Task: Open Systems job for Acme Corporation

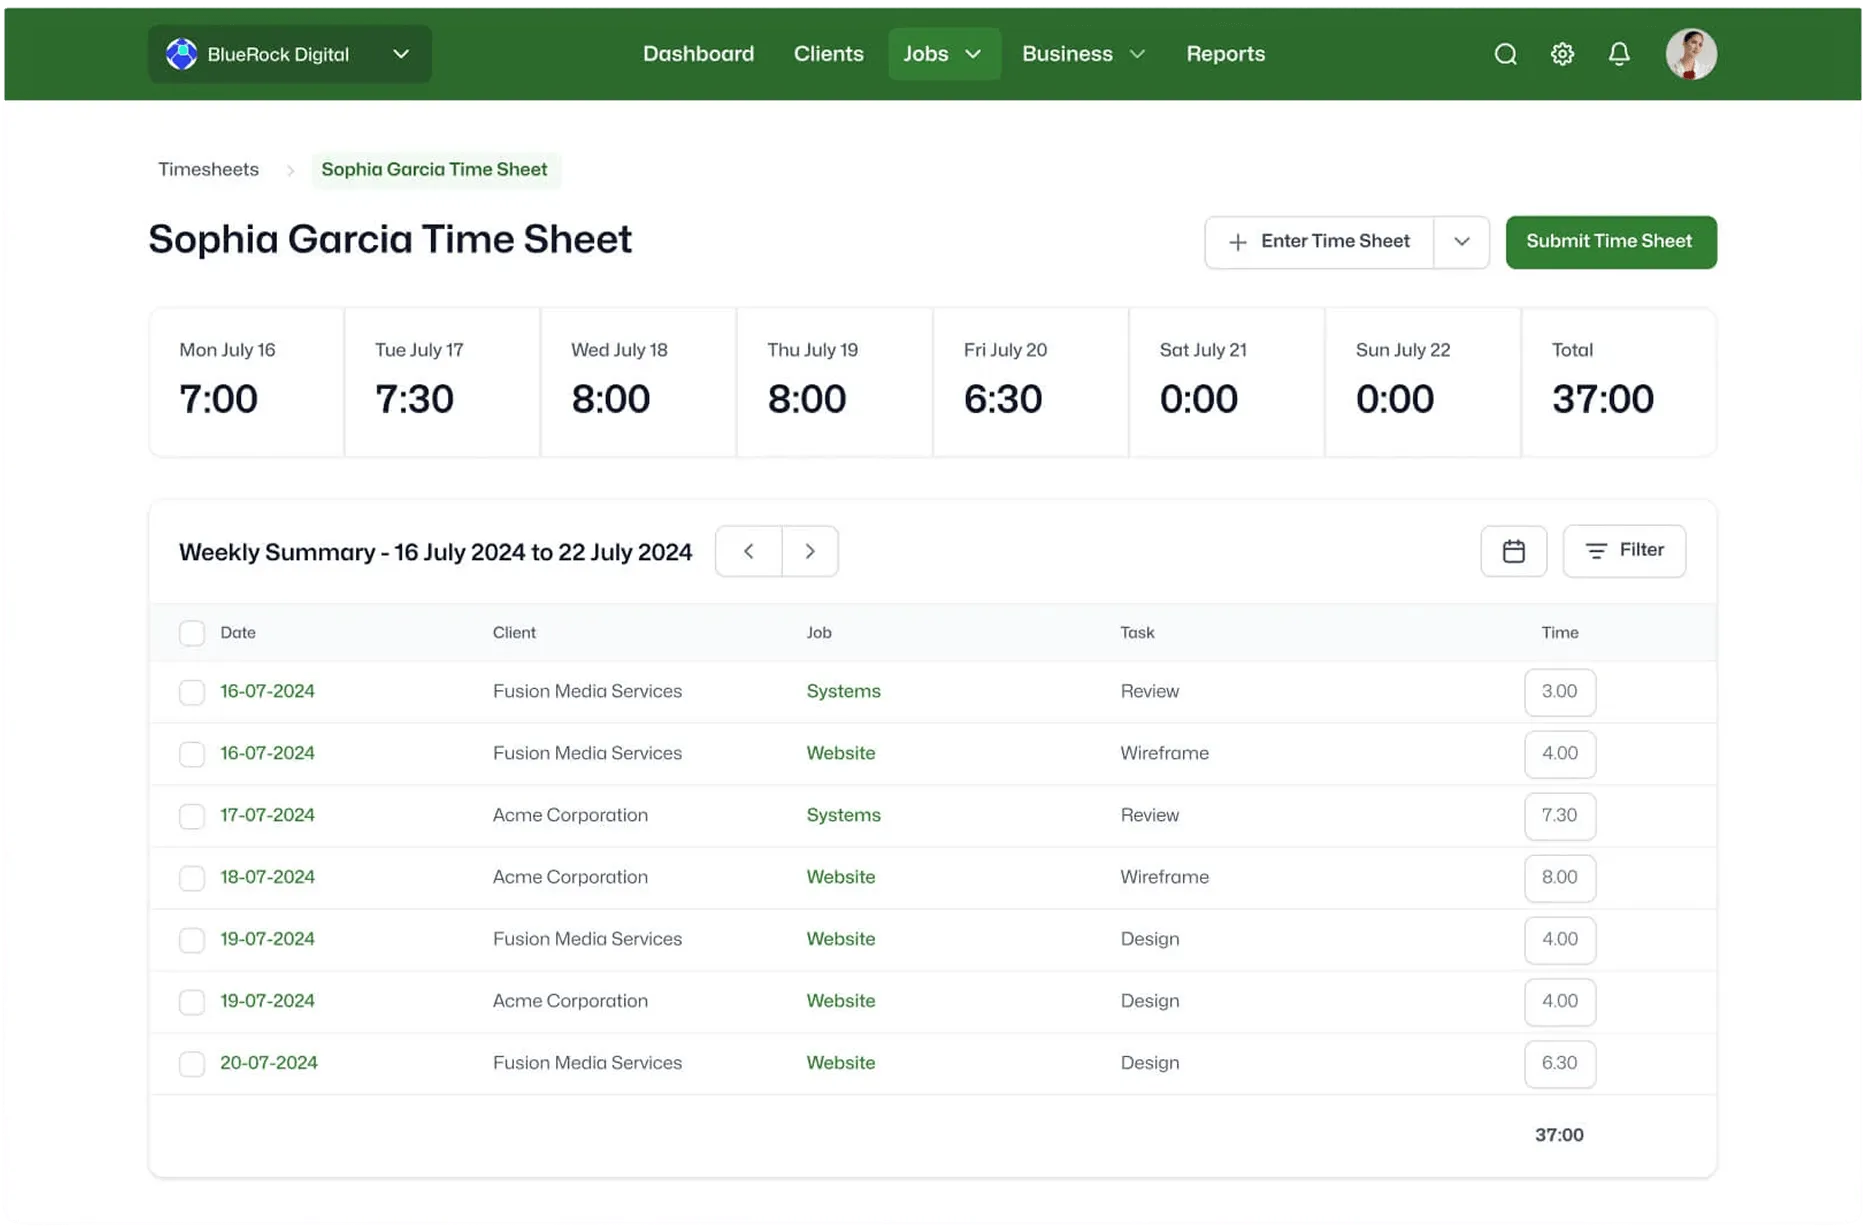Action: tap(843, 815)
